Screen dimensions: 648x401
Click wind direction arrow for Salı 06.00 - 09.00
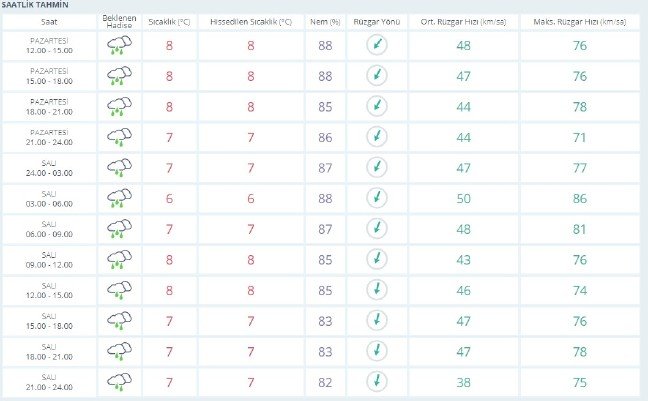[x=376, y=228]
